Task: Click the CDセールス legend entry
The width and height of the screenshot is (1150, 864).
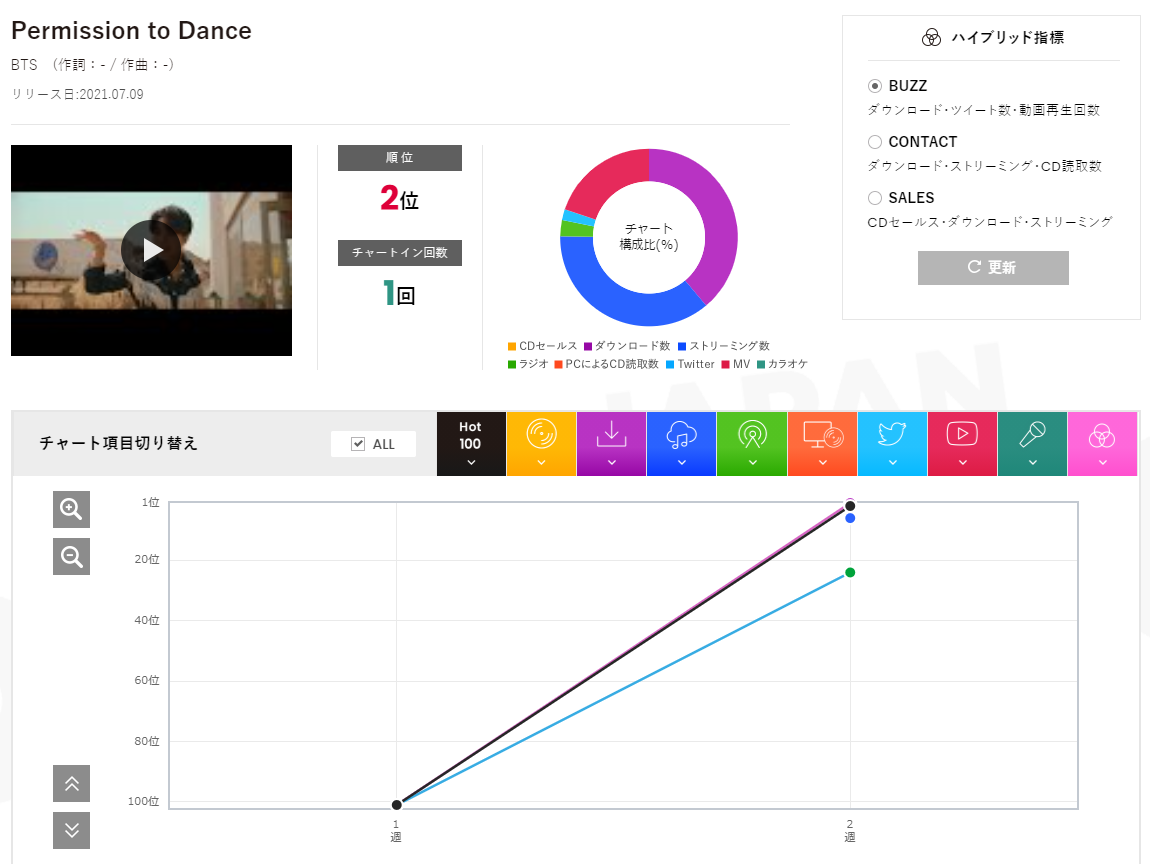Action: 542,346
